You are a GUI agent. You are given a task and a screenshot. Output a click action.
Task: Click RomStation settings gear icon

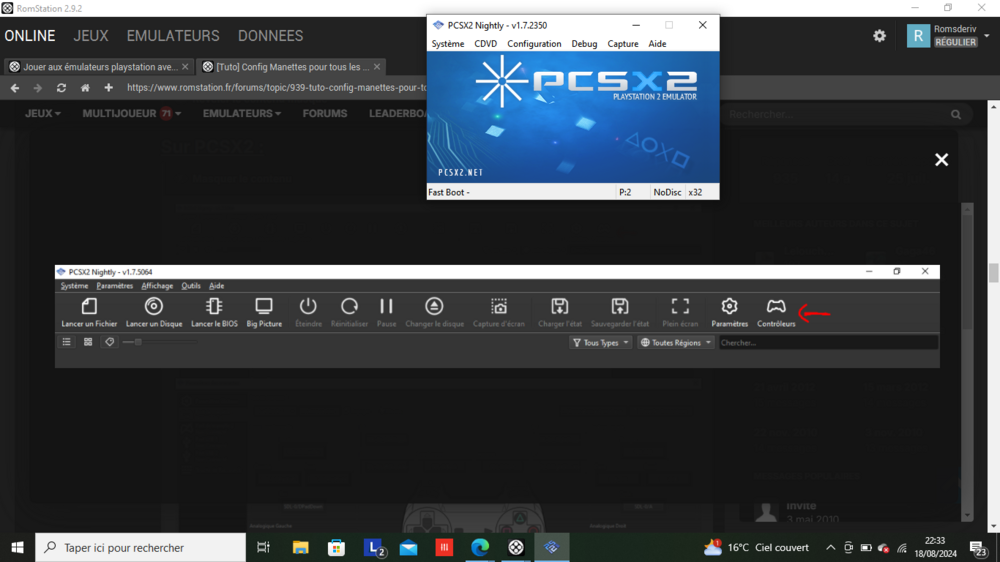tap(879, 36)
